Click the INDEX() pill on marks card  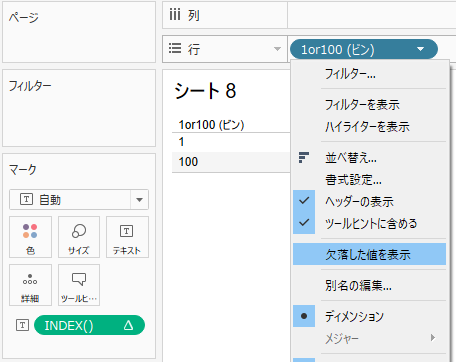tap(89, 325)
